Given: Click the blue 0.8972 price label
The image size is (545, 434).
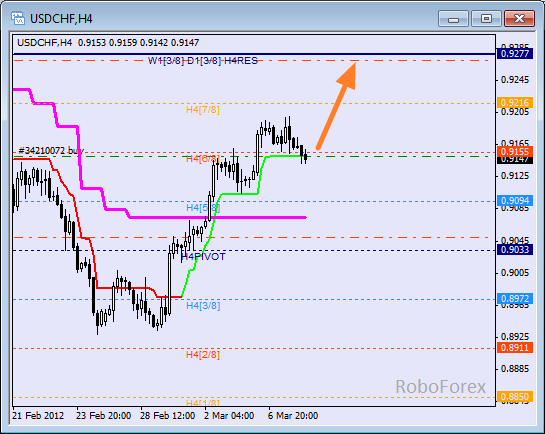Looking at the screenshot, I should coord(515,298).
